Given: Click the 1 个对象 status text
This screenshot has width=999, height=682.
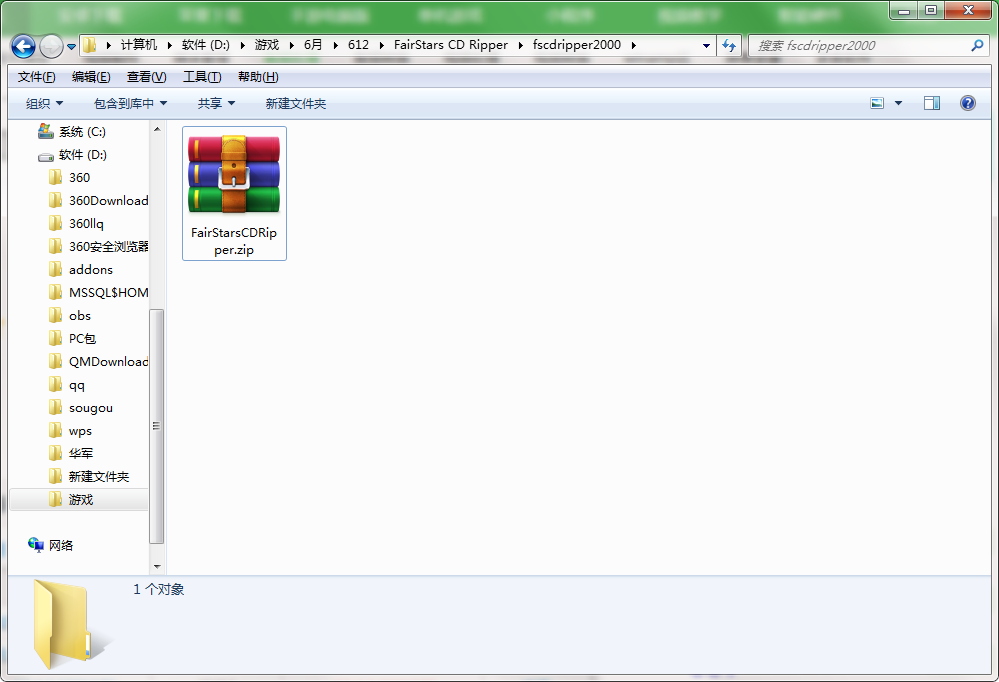Looking at the screenshot, I should pyautogui.click(x=159, y=590).
